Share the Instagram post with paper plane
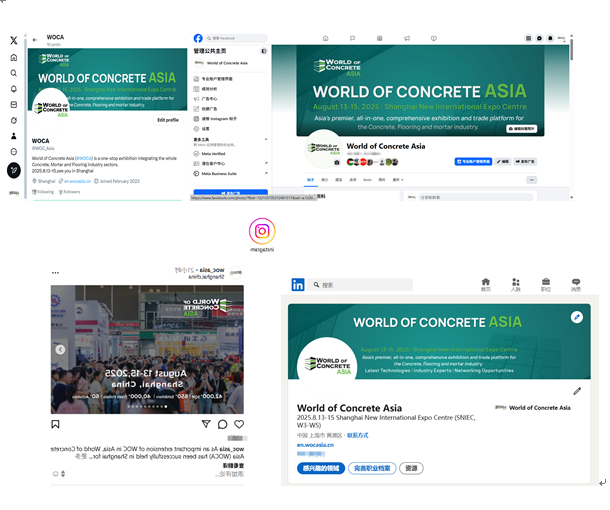The width and height of the screenshot is (610, 510). click(206, 424)
